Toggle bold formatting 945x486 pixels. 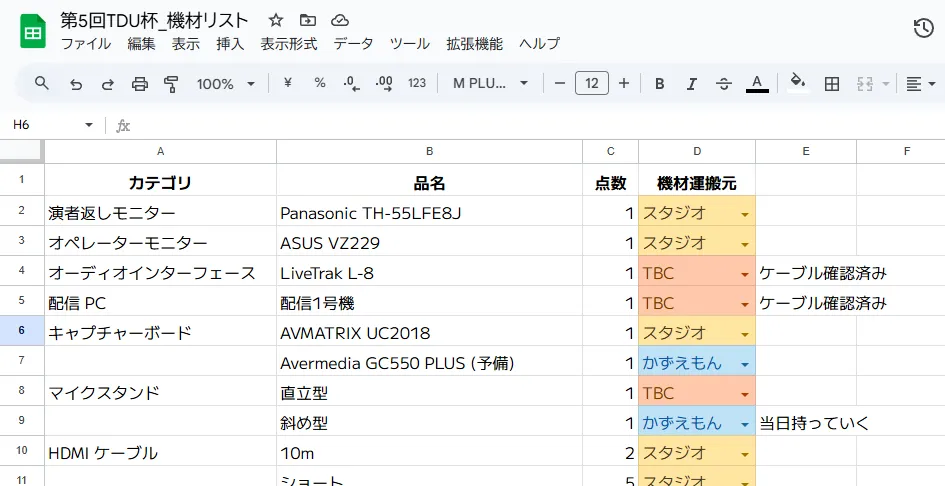pos(659,84)
